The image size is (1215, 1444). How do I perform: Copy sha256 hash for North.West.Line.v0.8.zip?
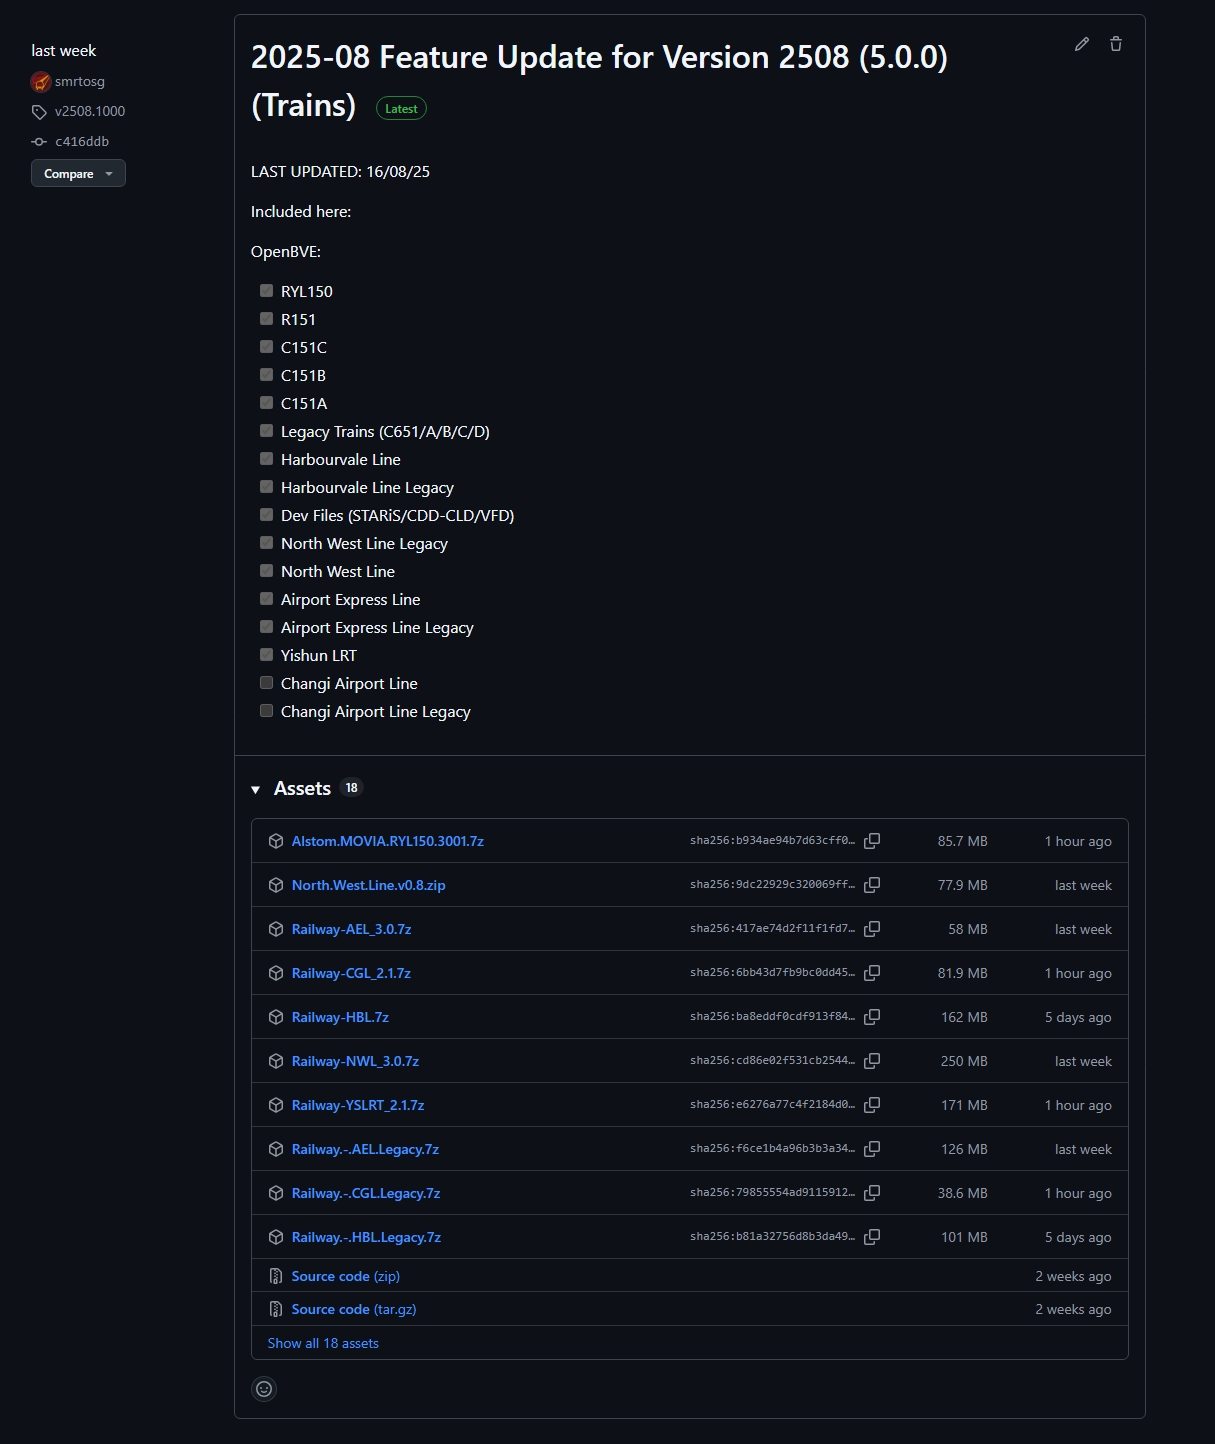point(872,885)
